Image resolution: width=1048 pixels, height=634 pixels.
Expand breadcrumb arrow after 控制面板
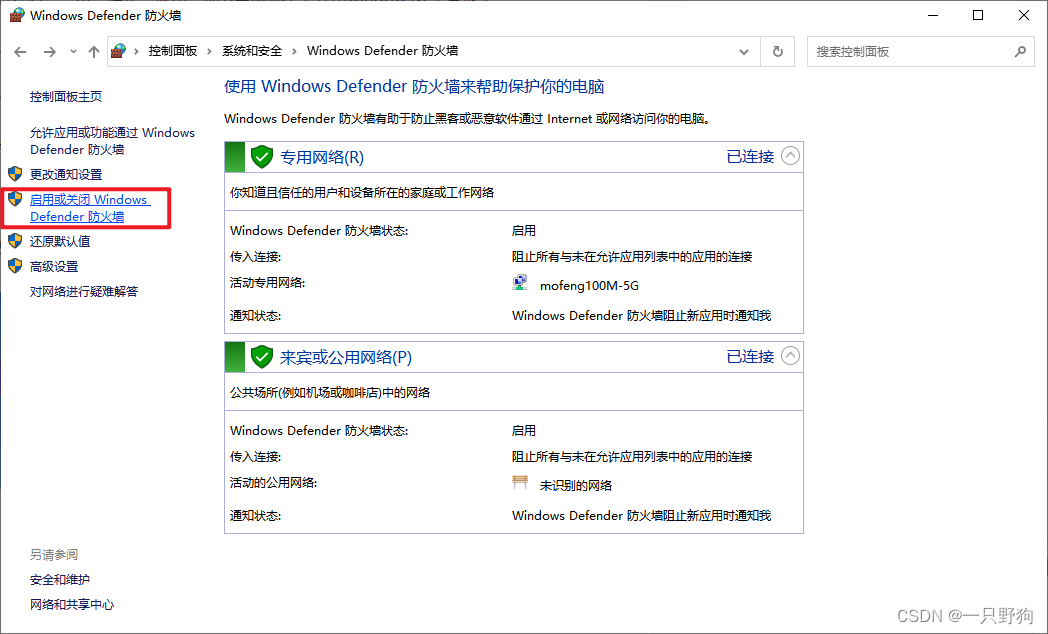(x=209, y=51)
